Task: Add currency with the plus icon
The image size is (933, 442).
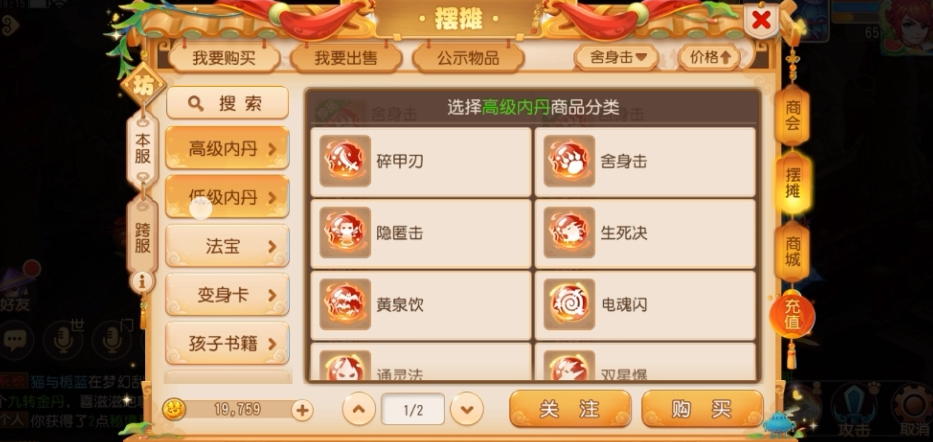Action: coord(302,409)
